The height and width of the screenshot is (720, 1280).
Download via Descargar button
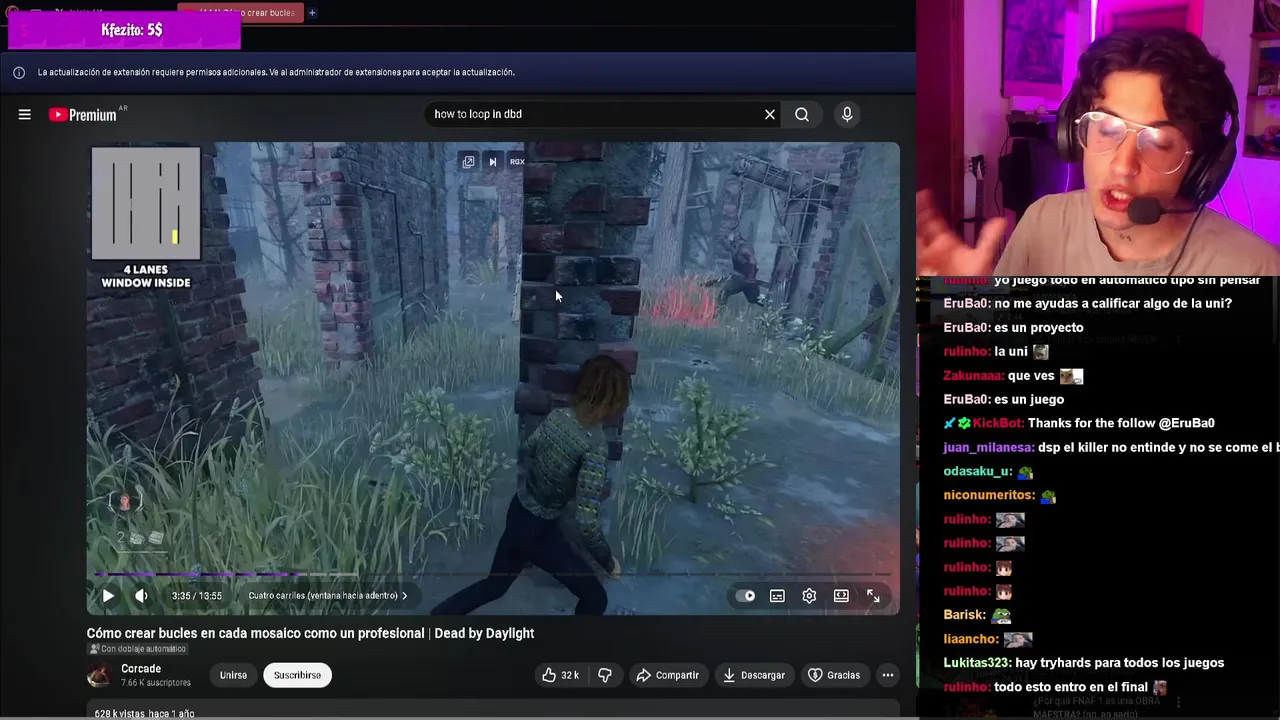[753, 675]
